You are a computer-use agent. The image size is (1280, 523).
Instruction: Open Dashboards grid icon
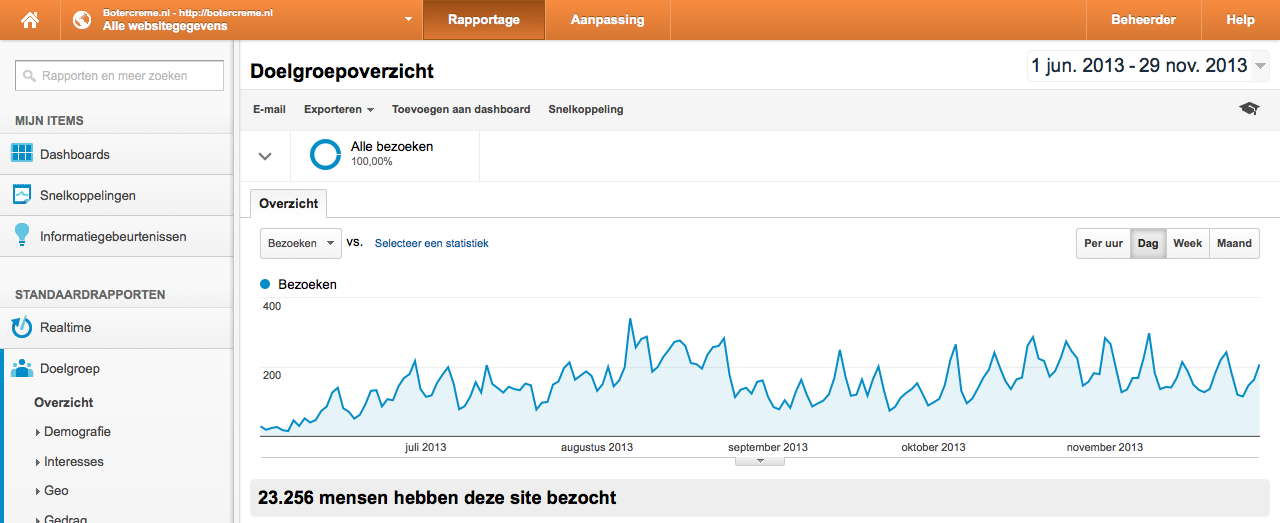22,154
